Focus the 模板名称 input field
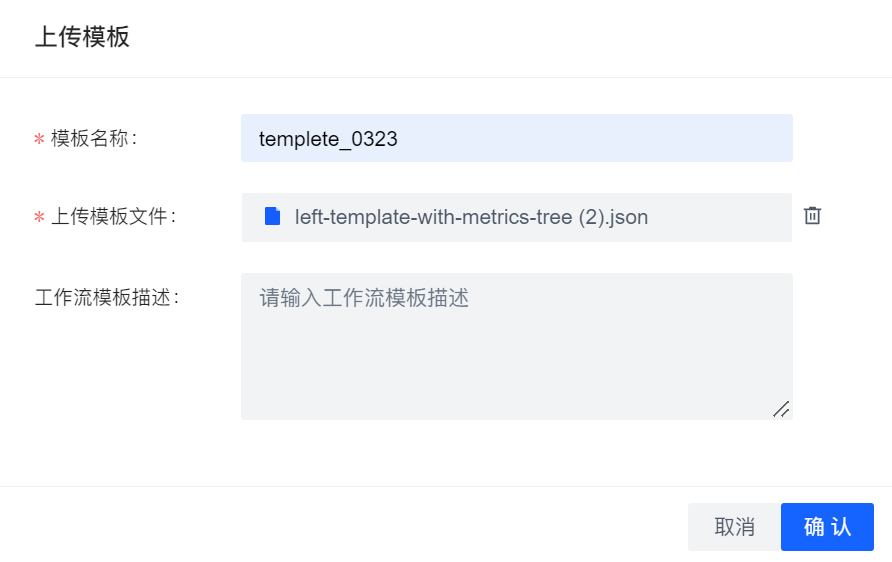 click(517, 138)
